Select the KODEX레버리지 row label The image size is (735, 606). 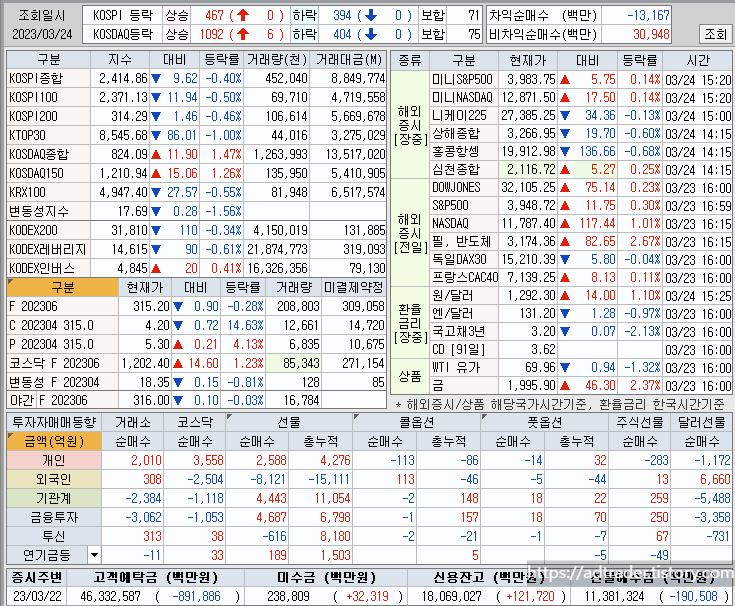pos(49,249)
